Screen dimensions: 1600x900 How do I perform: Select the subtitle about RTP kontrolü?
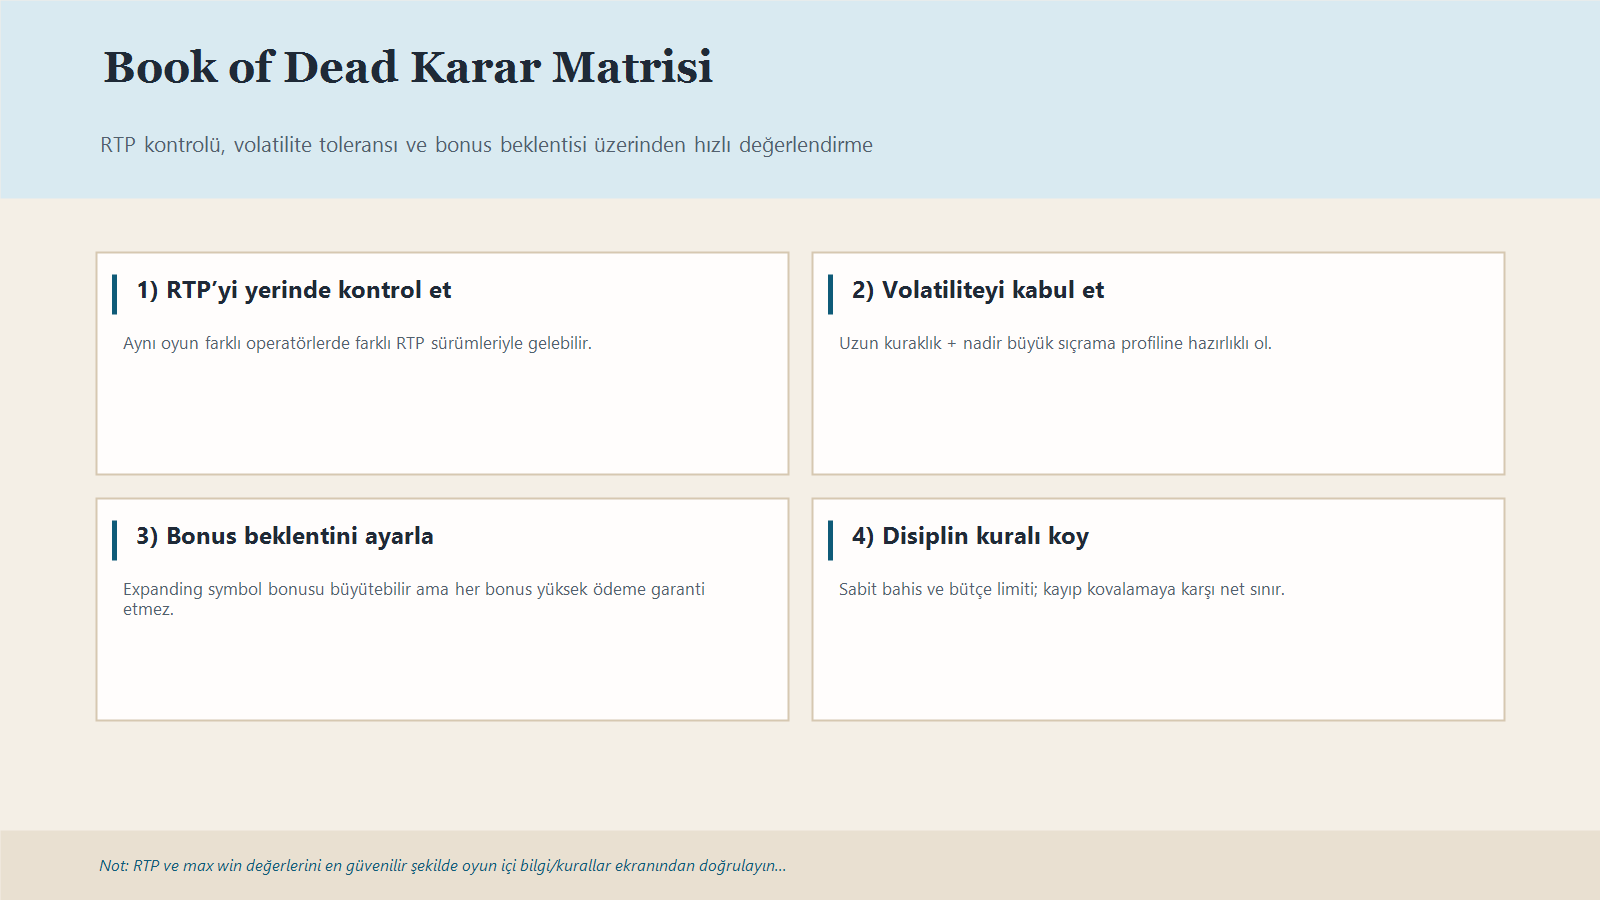point(486,145)
